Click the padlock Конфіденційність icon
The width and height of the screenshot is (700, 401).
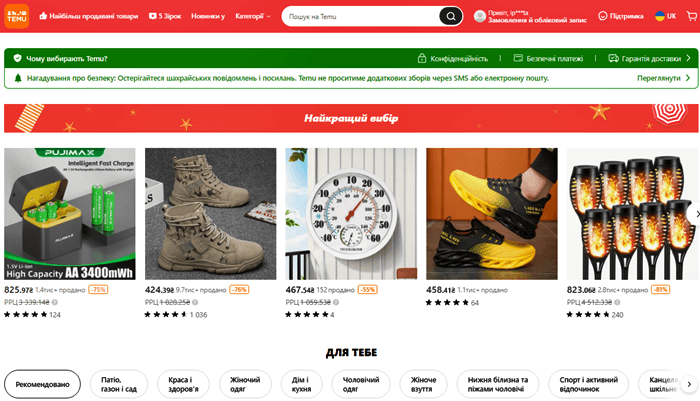421,58
